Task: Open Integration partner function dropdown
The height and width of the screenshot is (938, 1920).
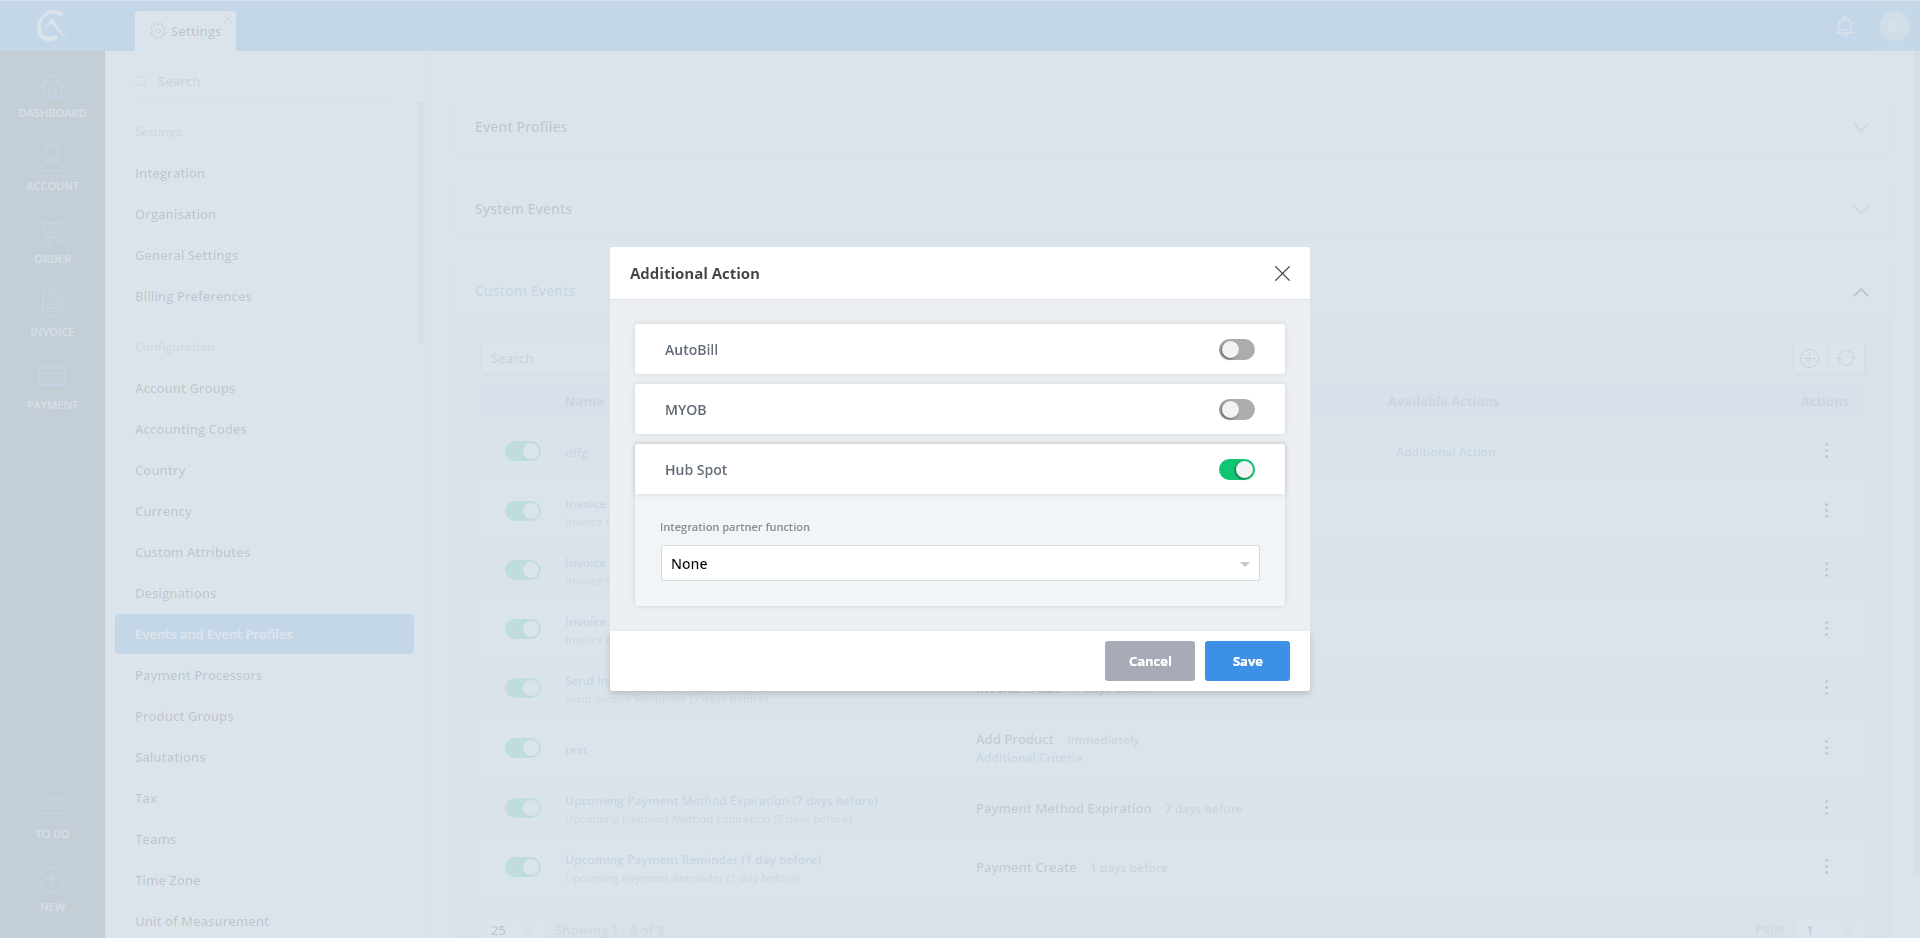Action: coord(959,564)
